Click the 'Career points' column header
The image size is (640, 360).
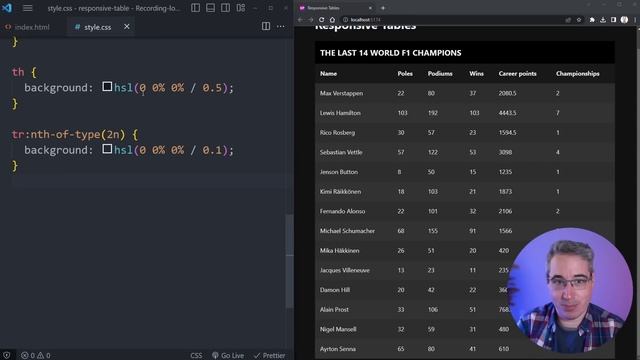(x=518, y=73)
